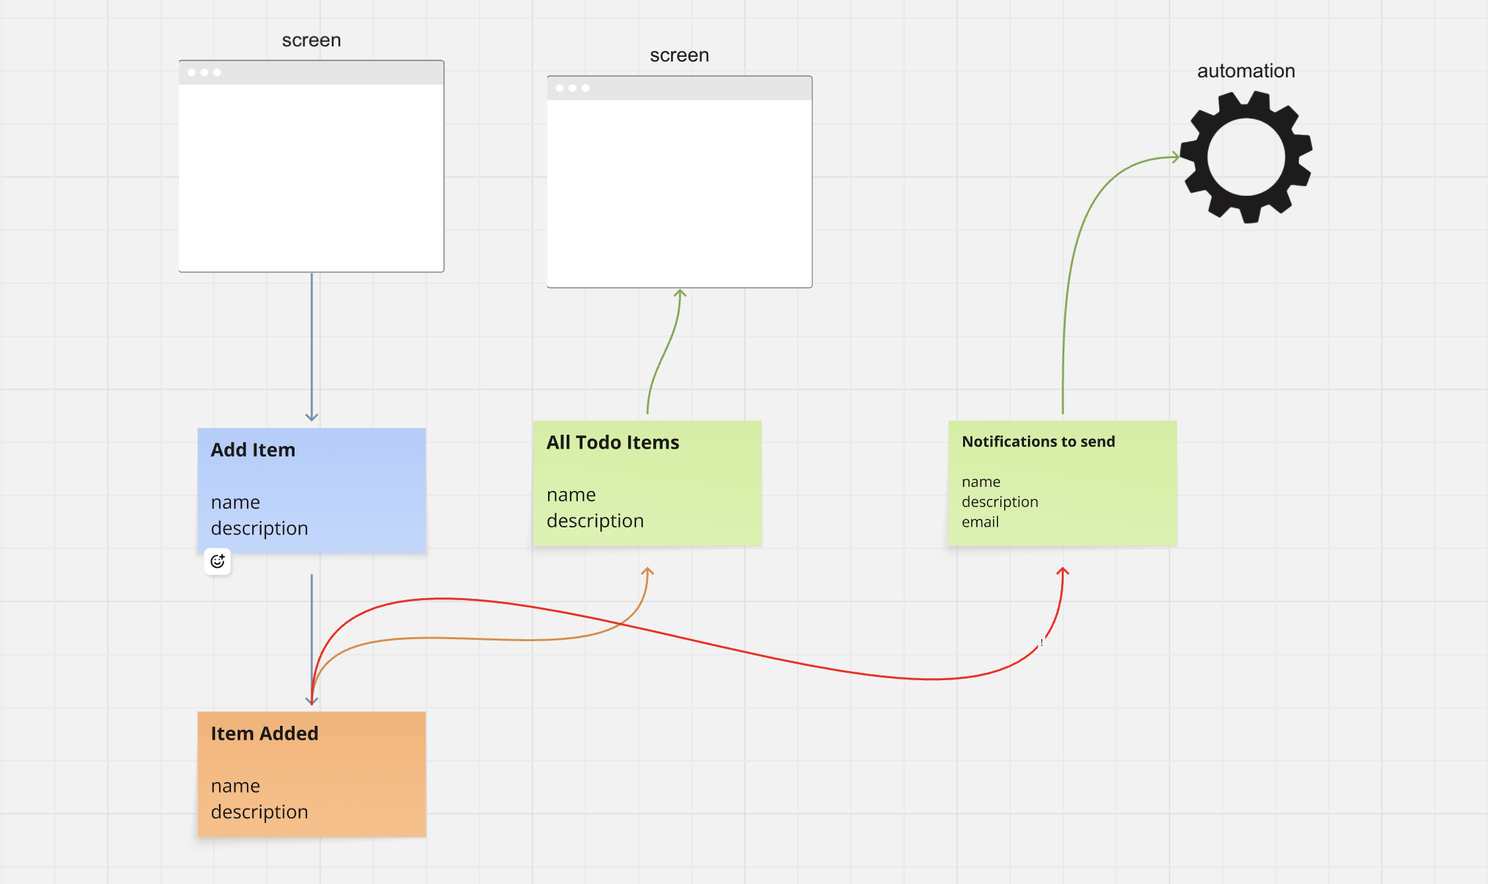Image resolution: width=1488 pixels, height=884 pixels.
Task: Select the automation gear icon
Action: point(1245,156)
